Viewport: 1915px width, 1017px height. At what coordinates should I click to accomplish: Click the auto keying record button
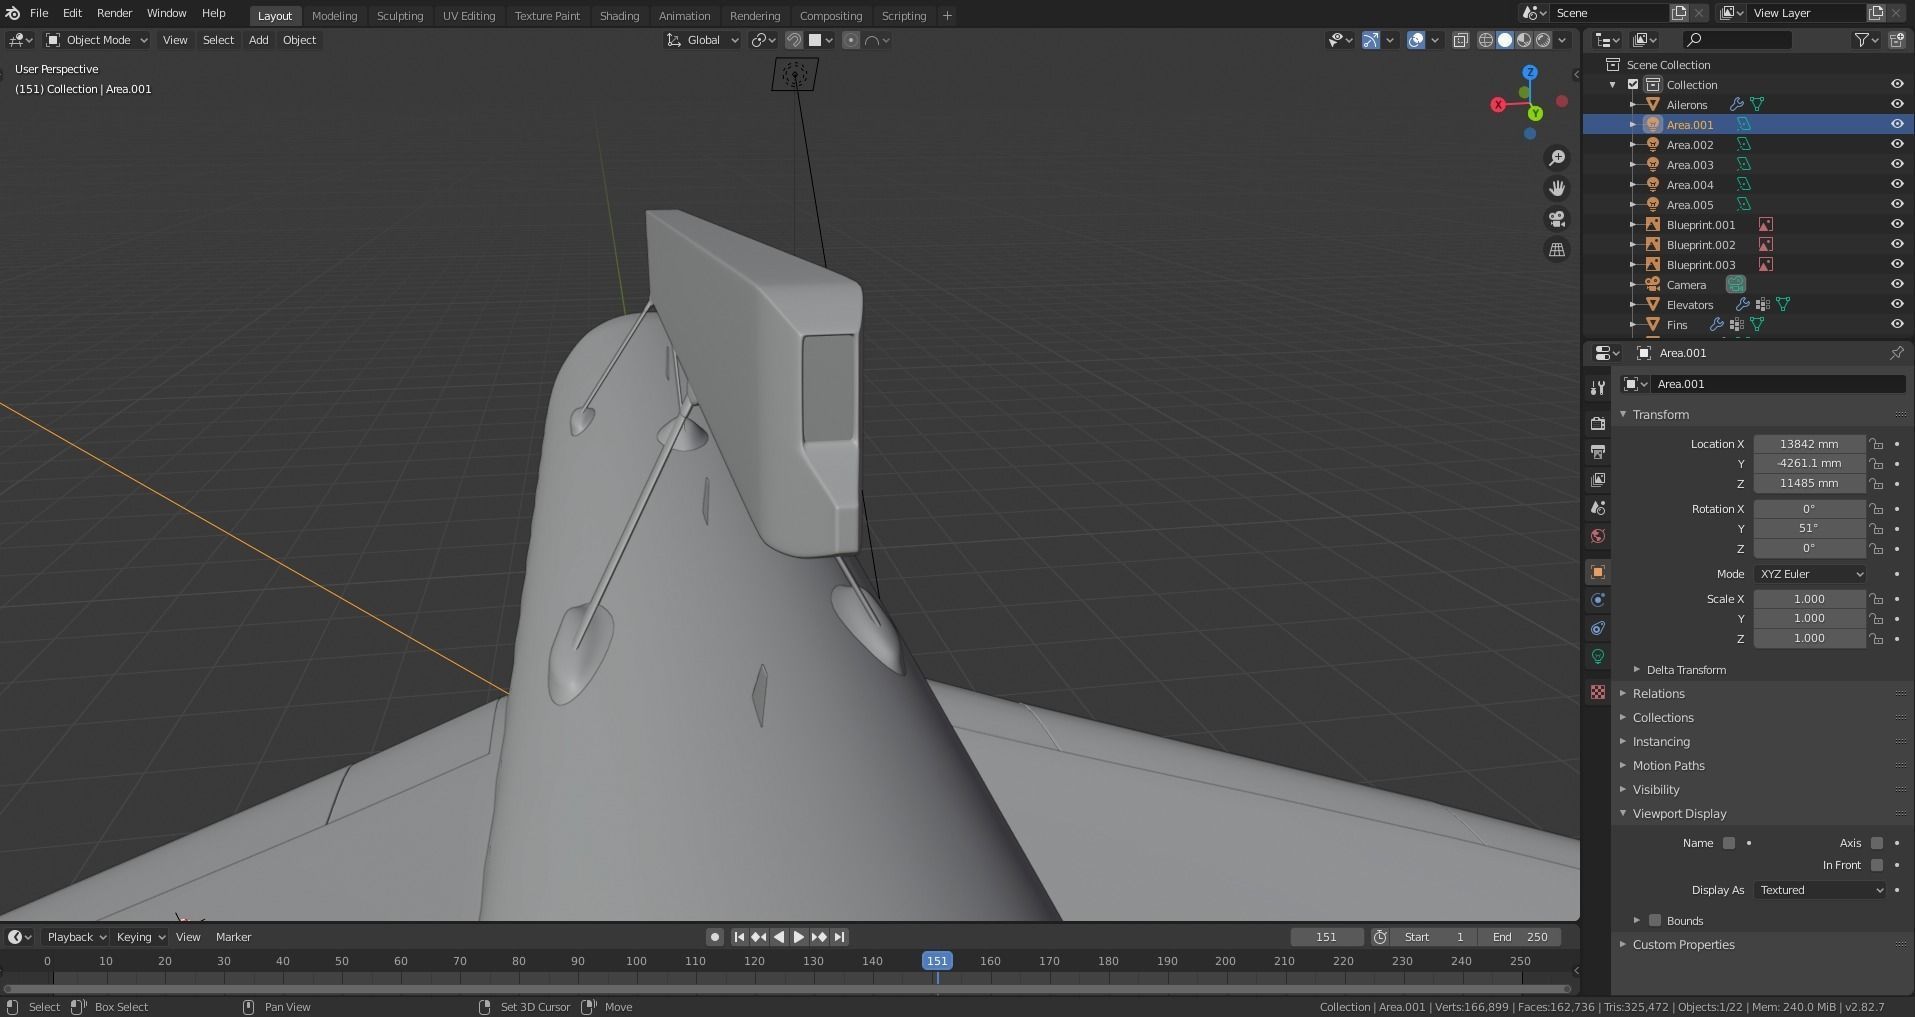point(714,937)
